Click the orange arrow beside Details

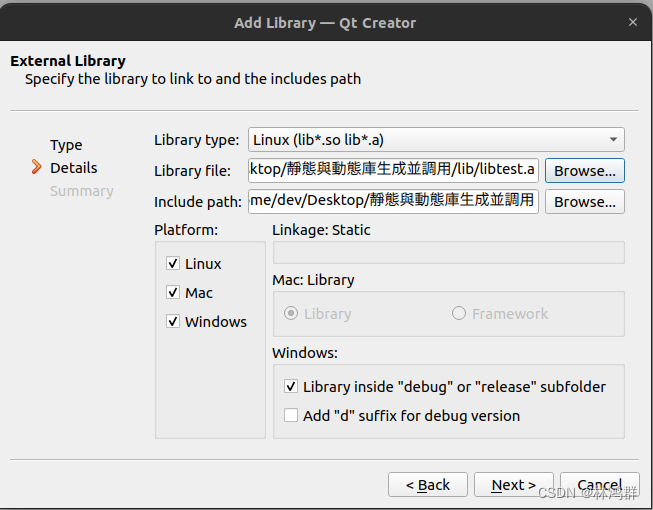pyautogui.click(x=37, y=167)
